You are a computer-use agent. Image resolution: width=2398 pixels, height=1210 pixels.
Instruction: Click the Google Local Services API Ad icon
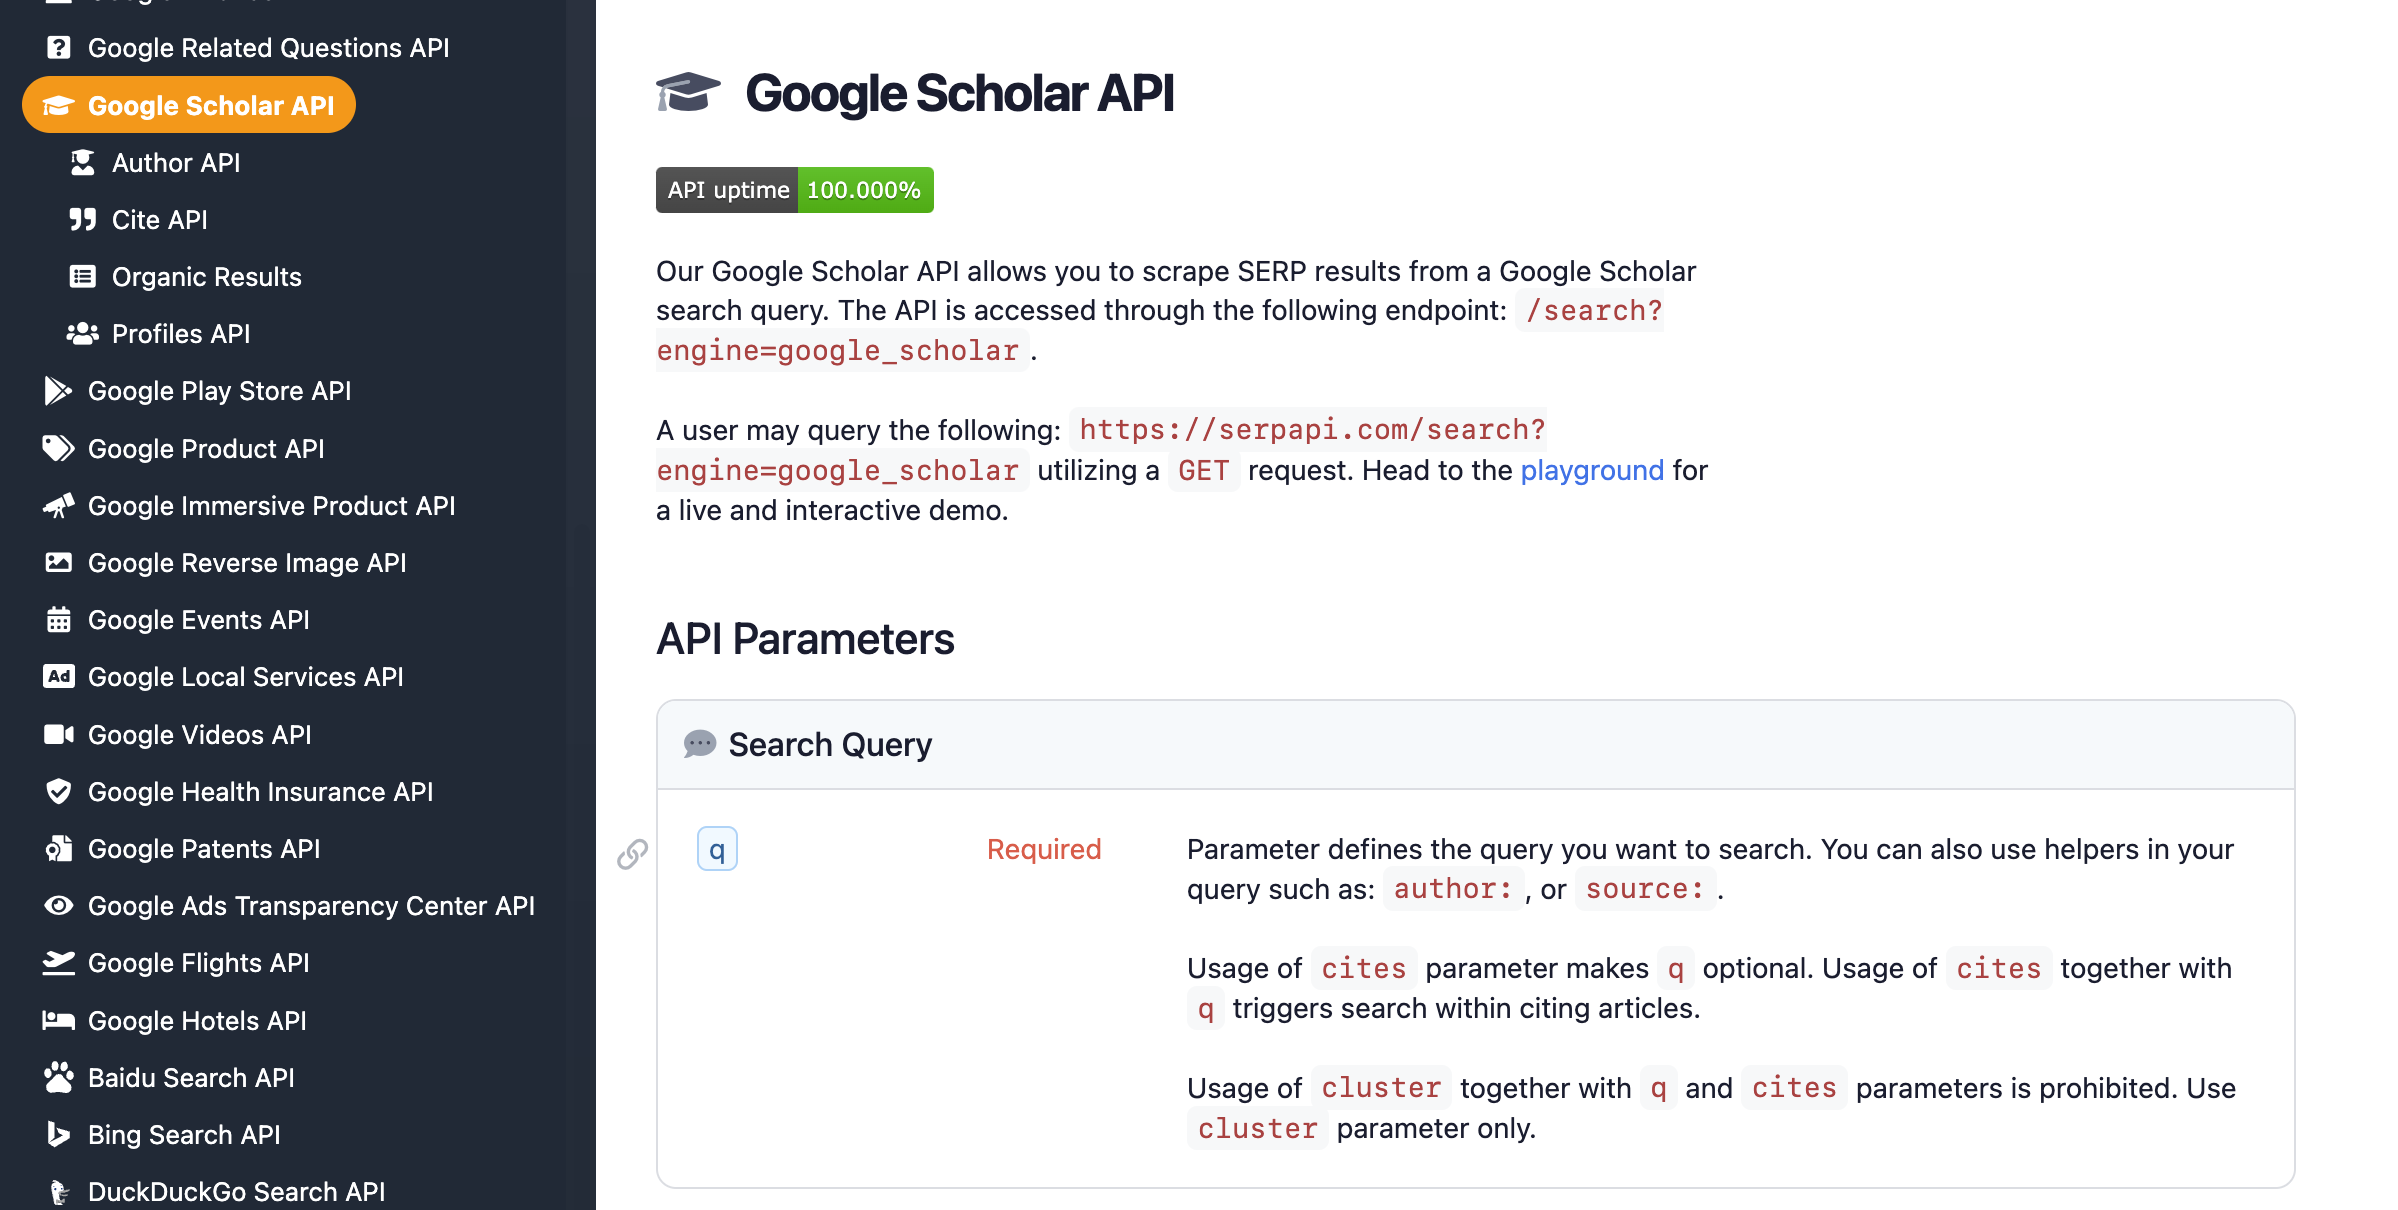[58, 676]
